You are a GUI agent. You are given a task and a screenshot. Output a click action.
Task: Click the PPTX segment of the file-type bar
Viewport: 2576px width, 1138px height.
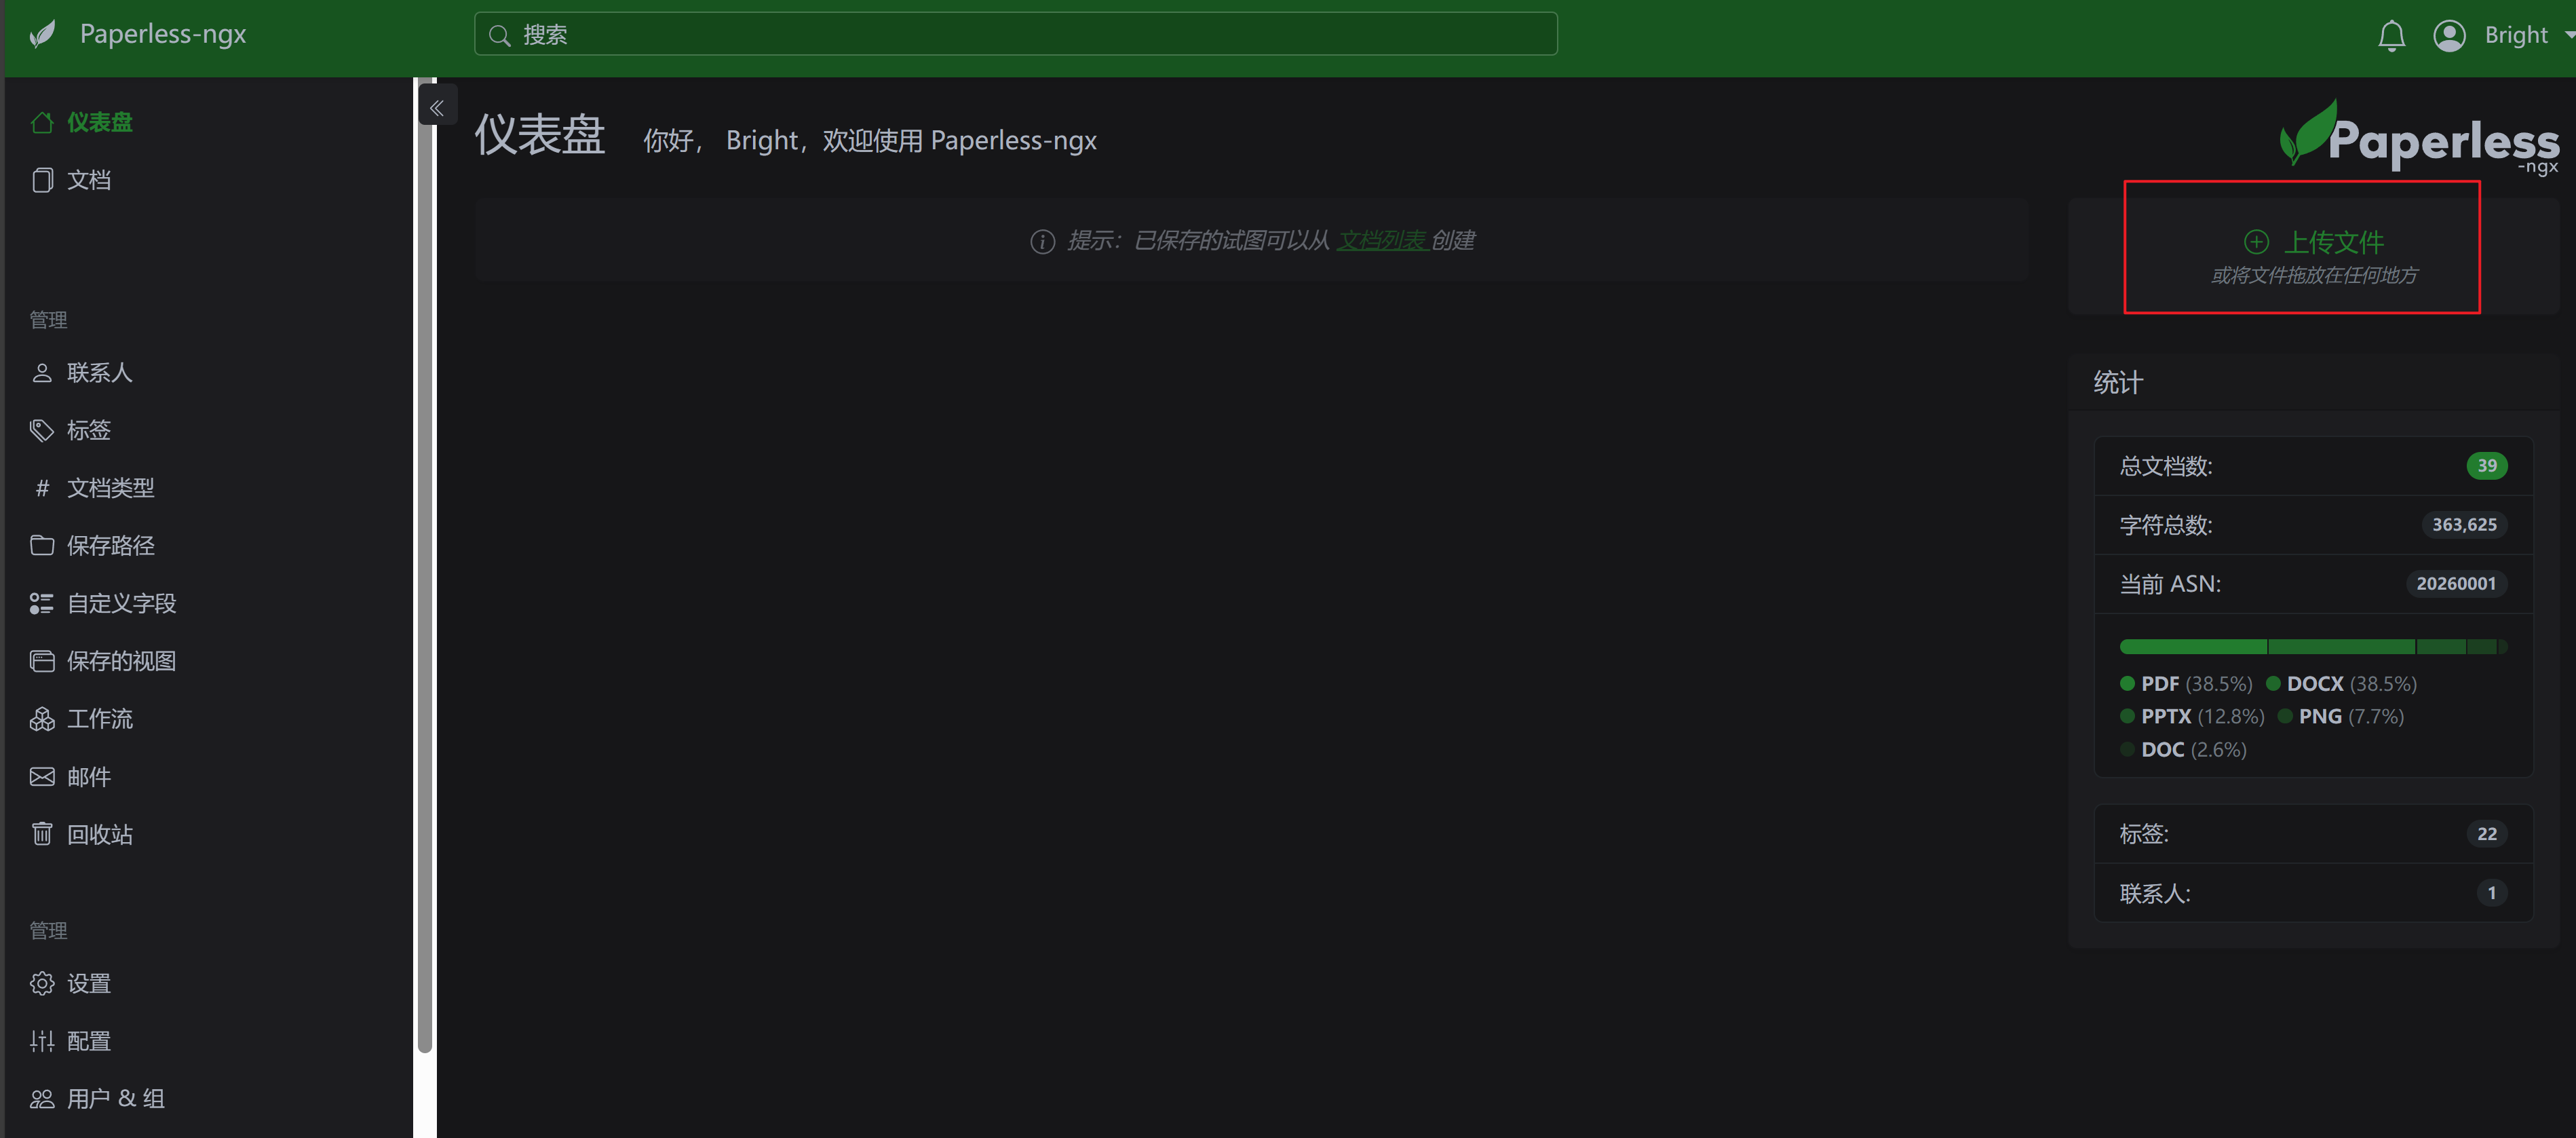point(2441,647)
